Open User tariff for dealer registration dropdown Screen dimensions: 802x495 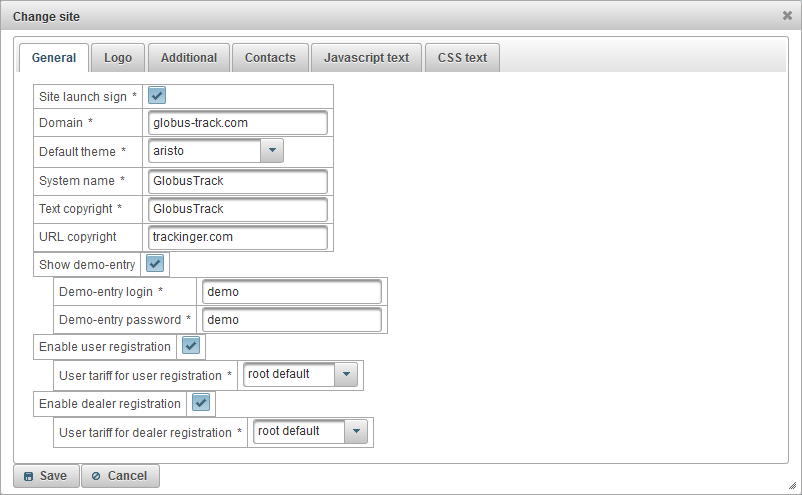(x=356, y=431)
